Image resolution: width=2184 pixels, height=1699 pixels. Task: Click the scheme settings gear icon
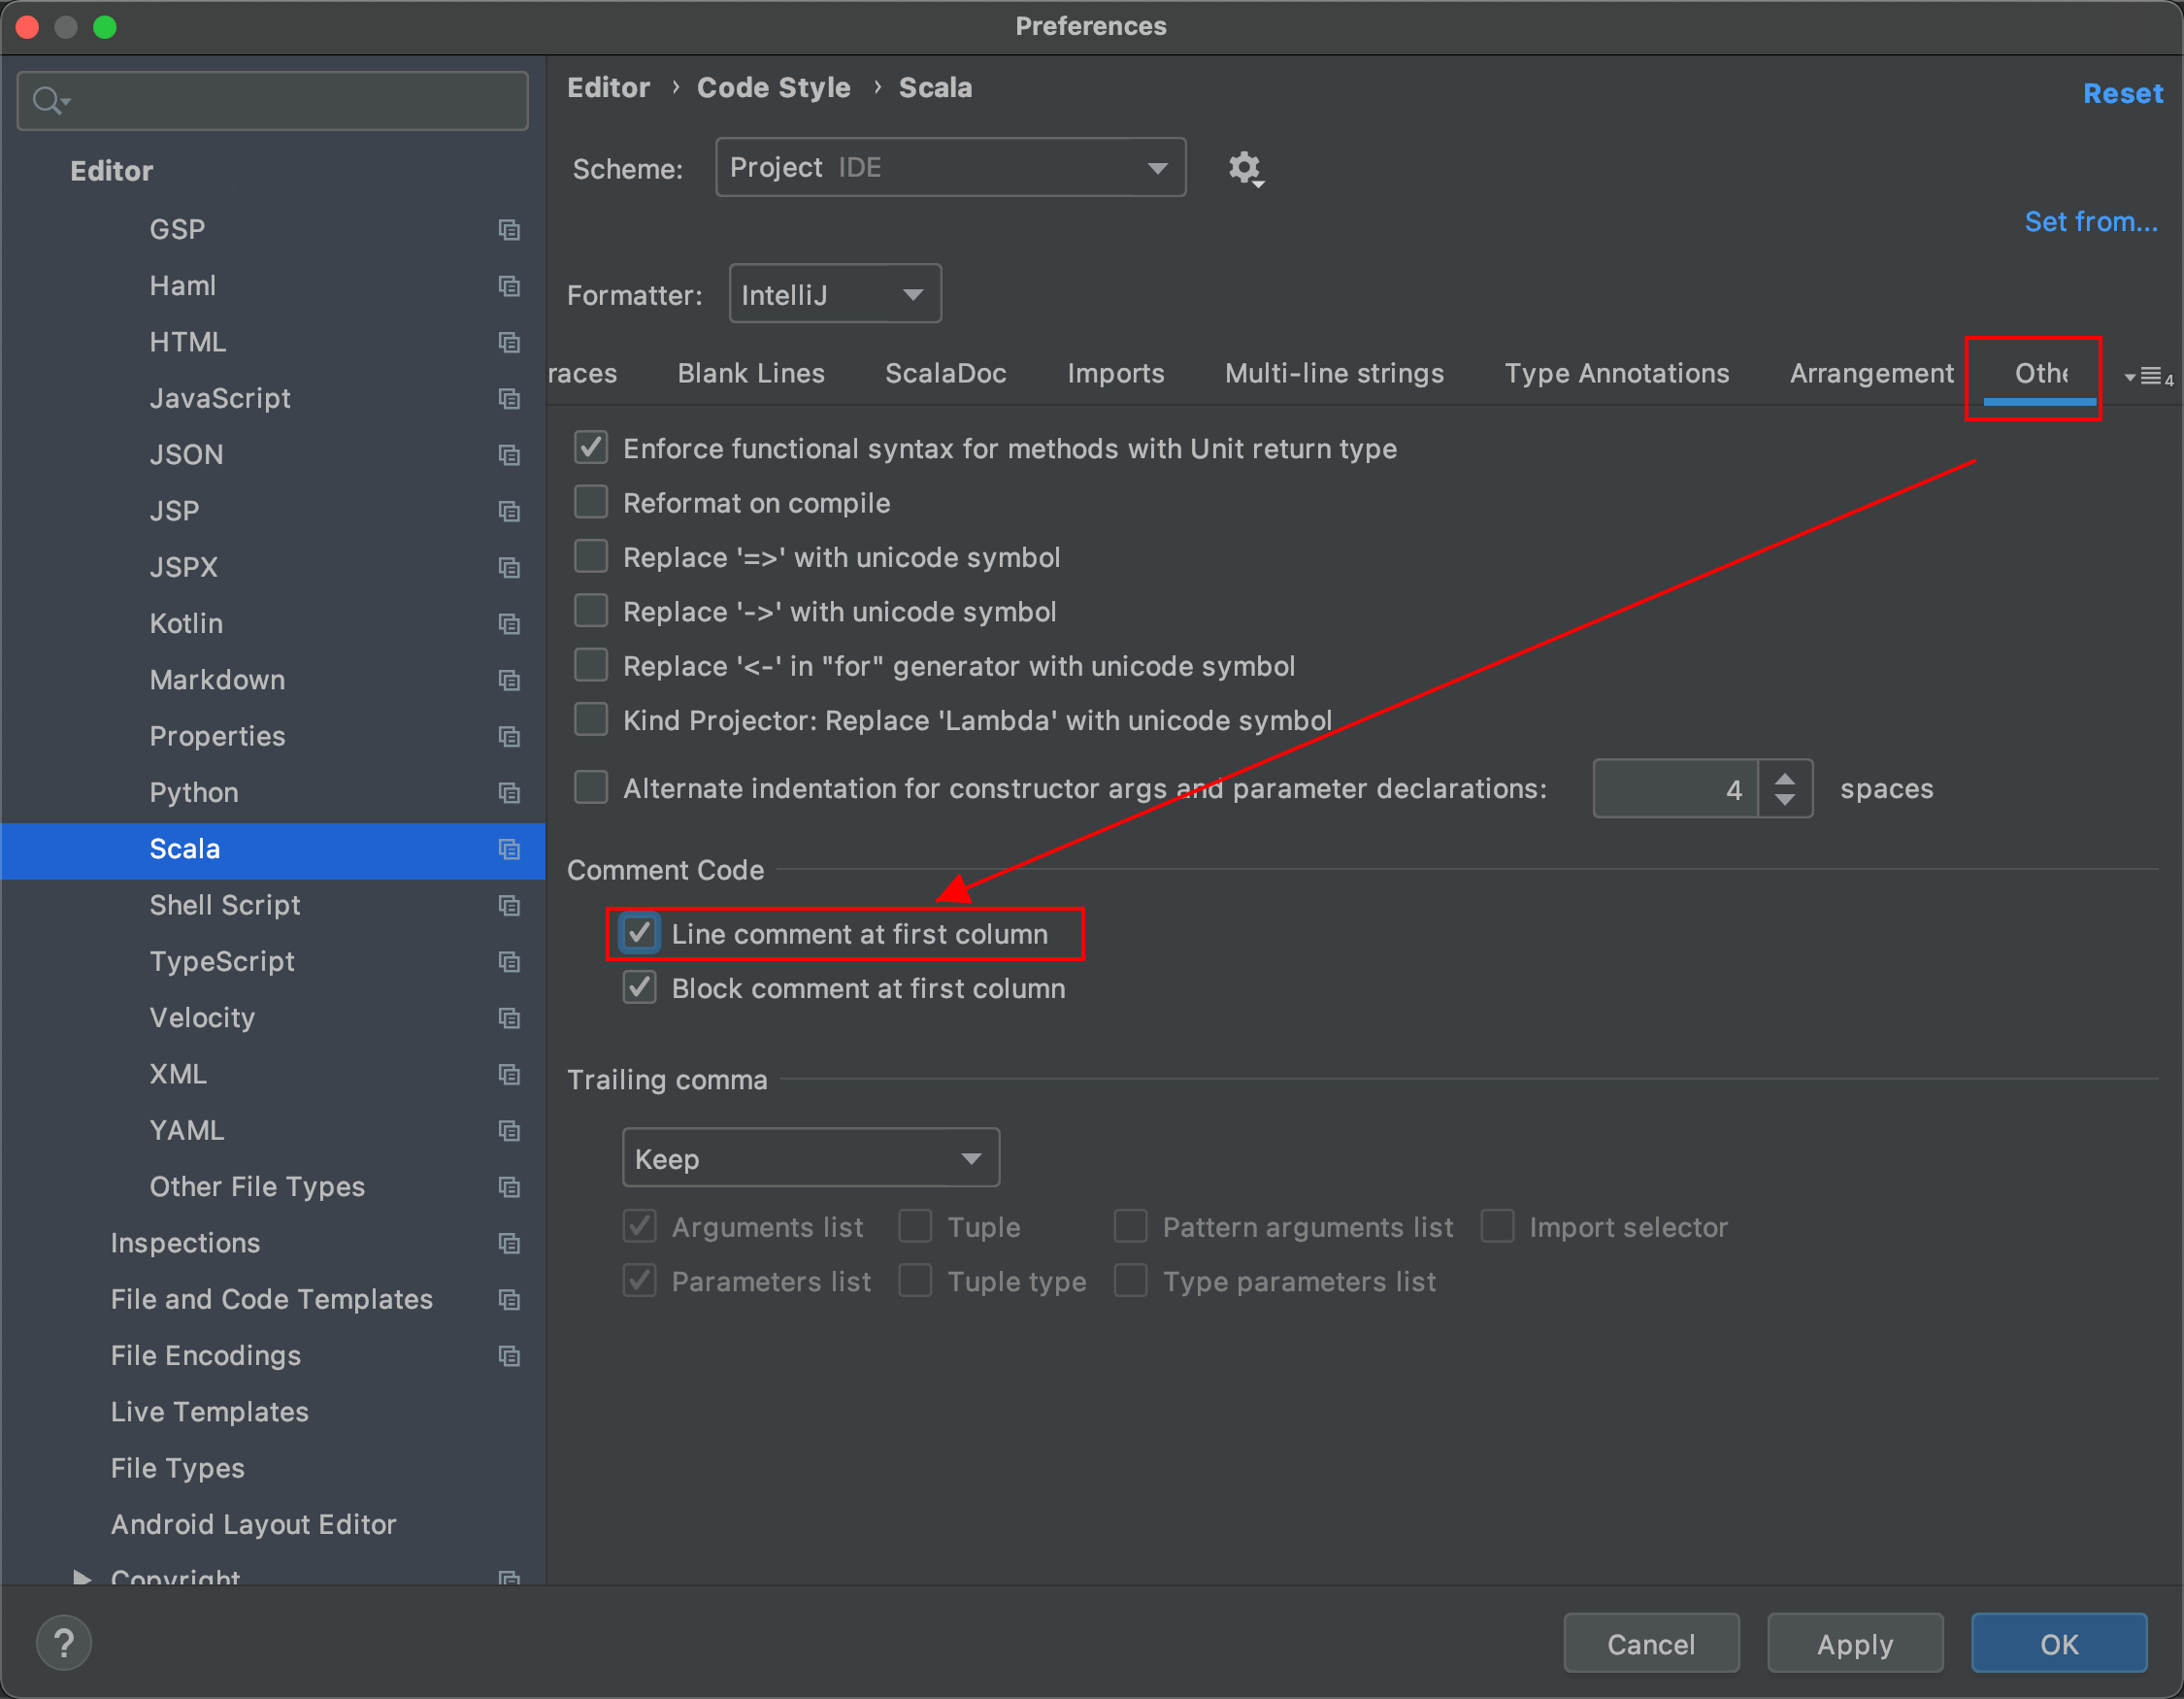pos(1246,167)
